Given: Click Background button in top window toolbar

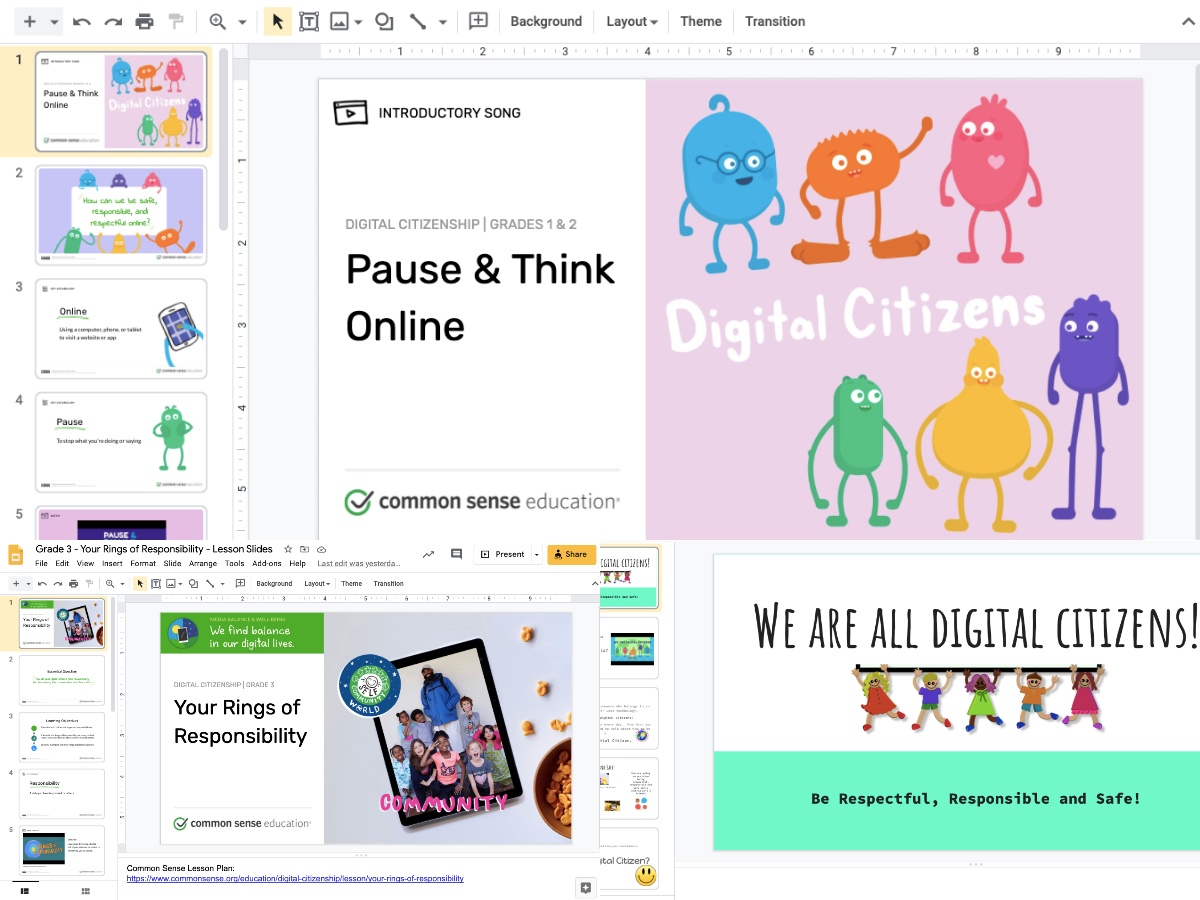Looking at the screenshot, I should tap(546, 21).
